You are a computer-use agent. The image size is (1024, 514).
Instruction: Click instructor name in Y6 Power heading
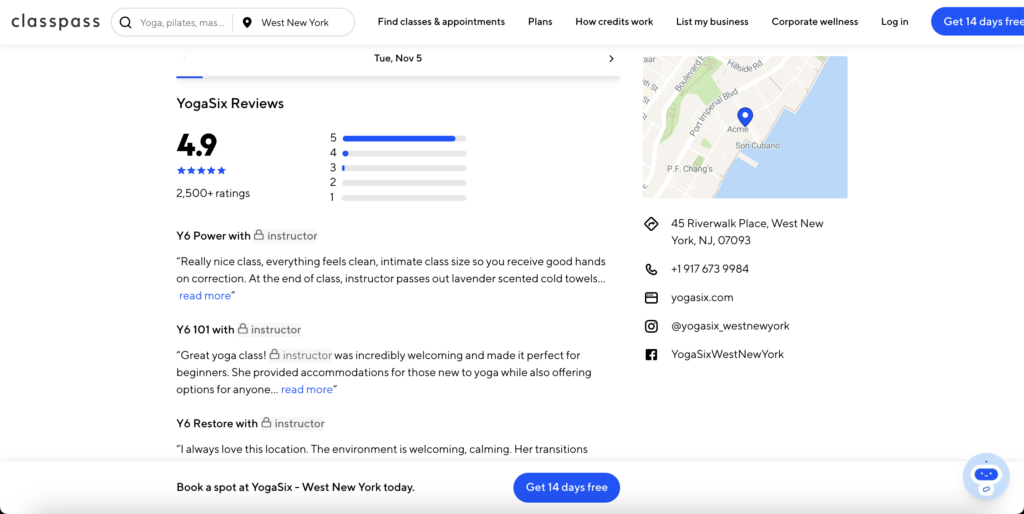pyautogui.click(x=292, y=236)
